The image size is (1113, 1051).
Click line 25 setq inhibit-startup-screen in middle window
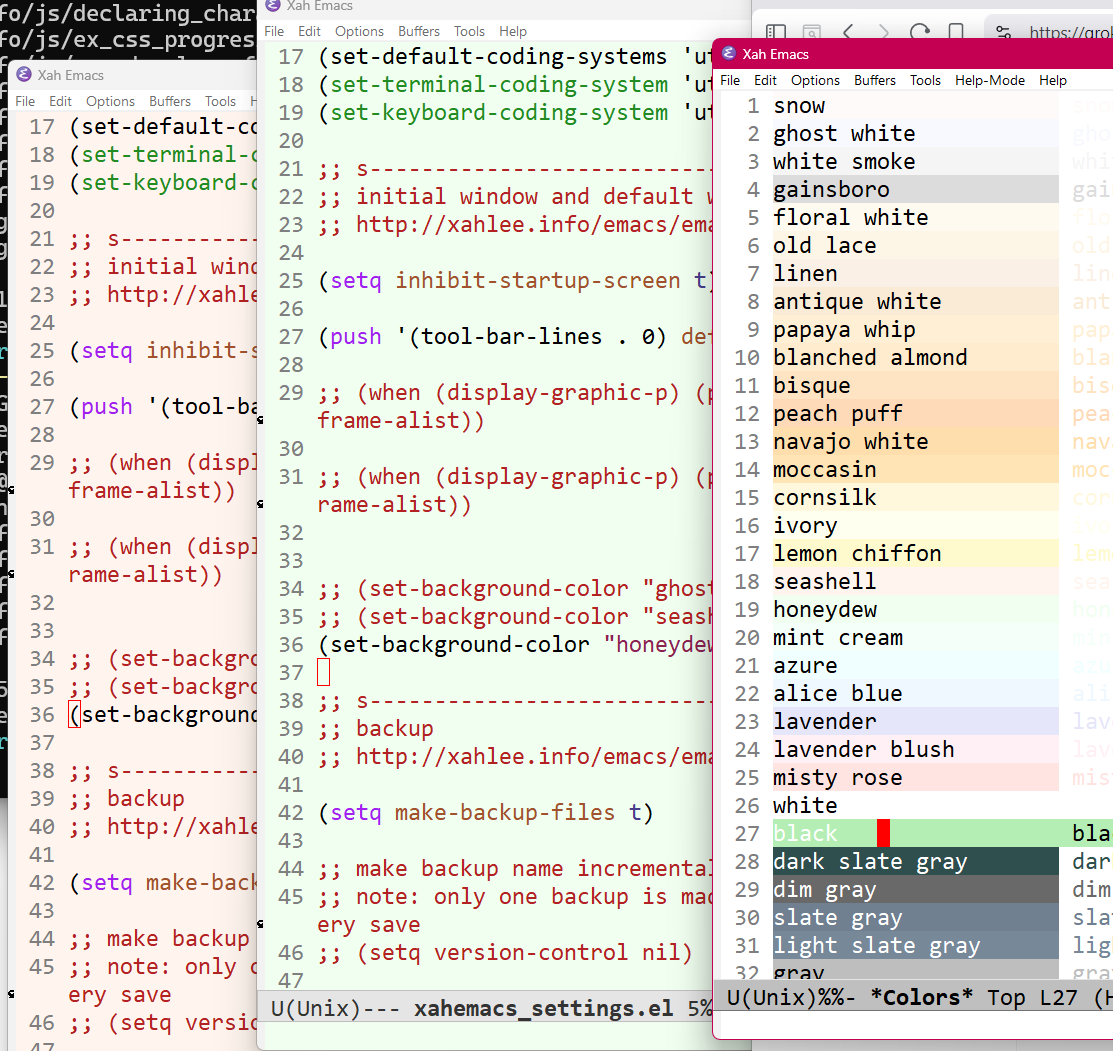tap(515, 281)
